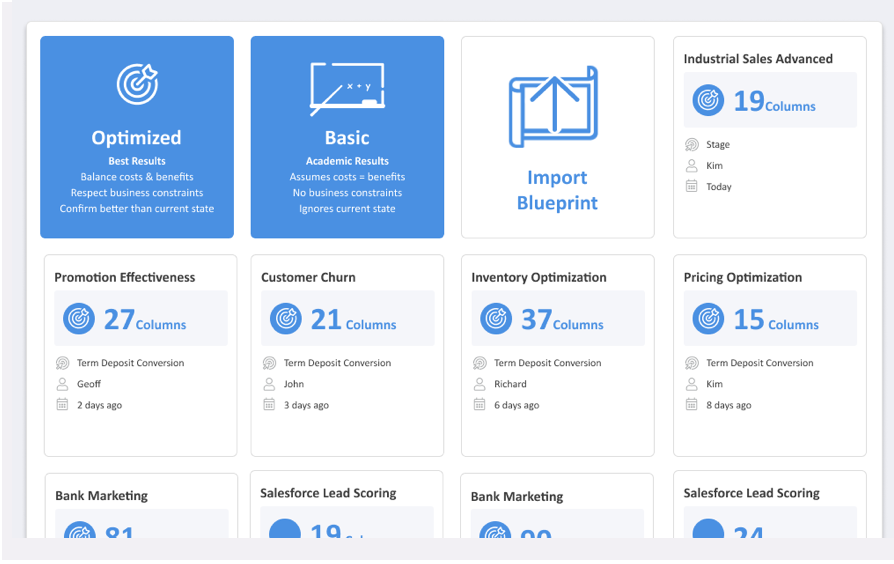Click the calendar icon next to 8 days ago

pyautogui.click(x=692, y=404)
